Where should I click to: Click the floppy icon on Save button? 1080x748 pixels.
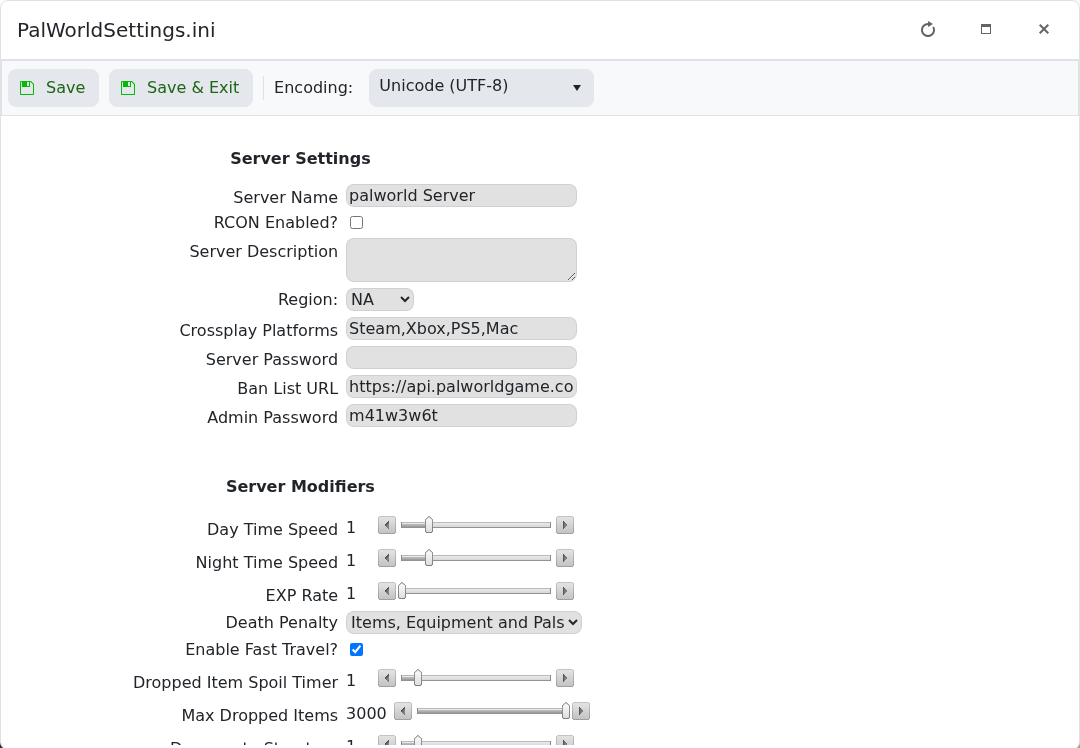(x=27, y=88)
